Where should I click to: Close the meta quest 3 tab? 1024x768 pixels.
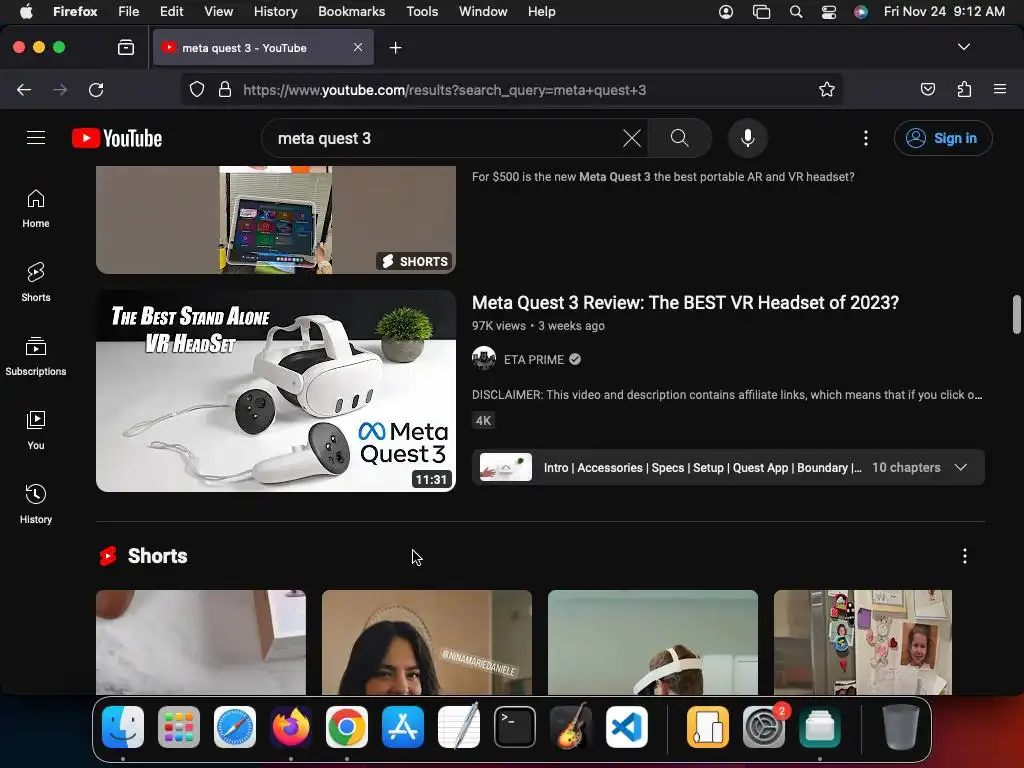pyautogui.click(x=358, y=47)
